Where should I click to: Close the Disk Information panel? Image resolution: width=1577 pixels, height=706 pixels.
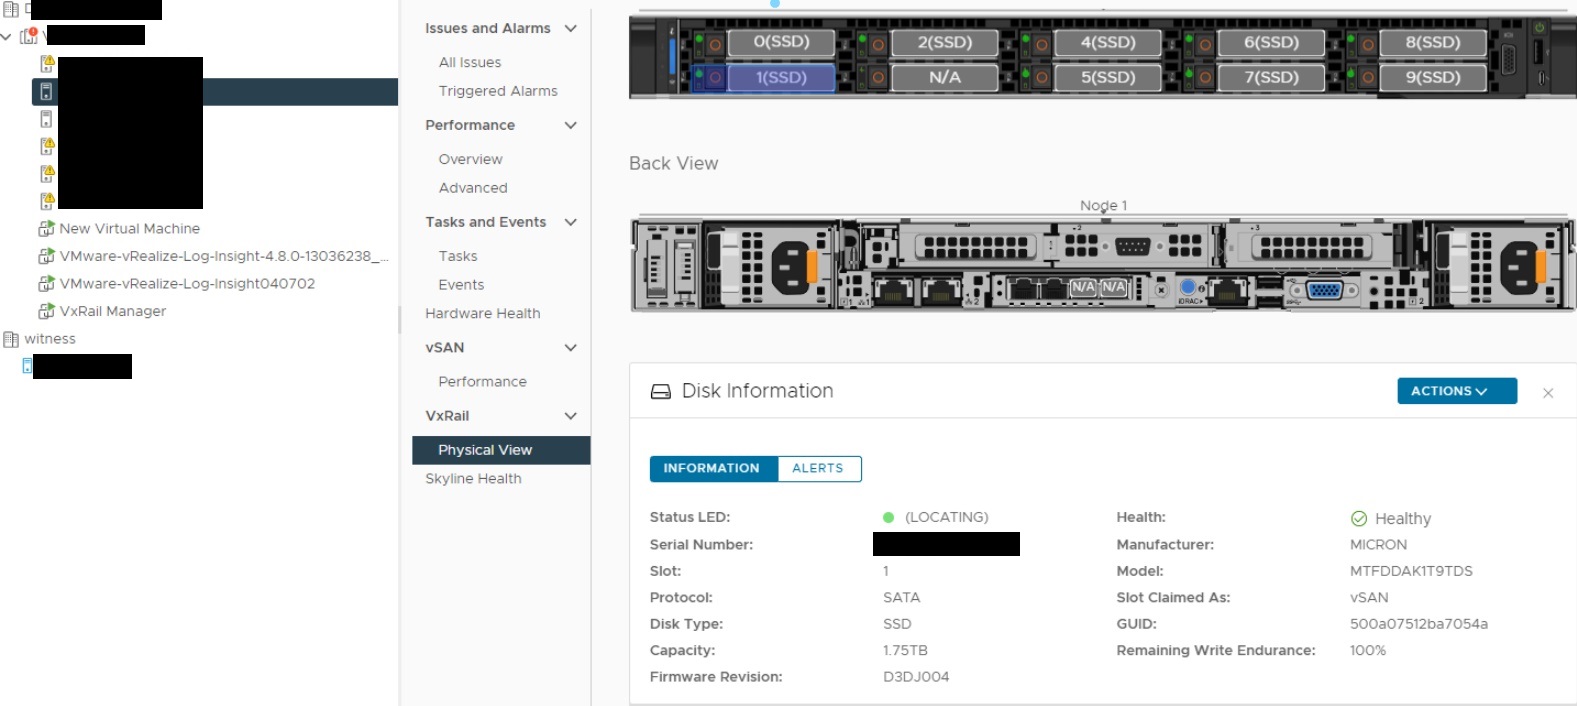pyautogui.click(x=1547, y=393)
